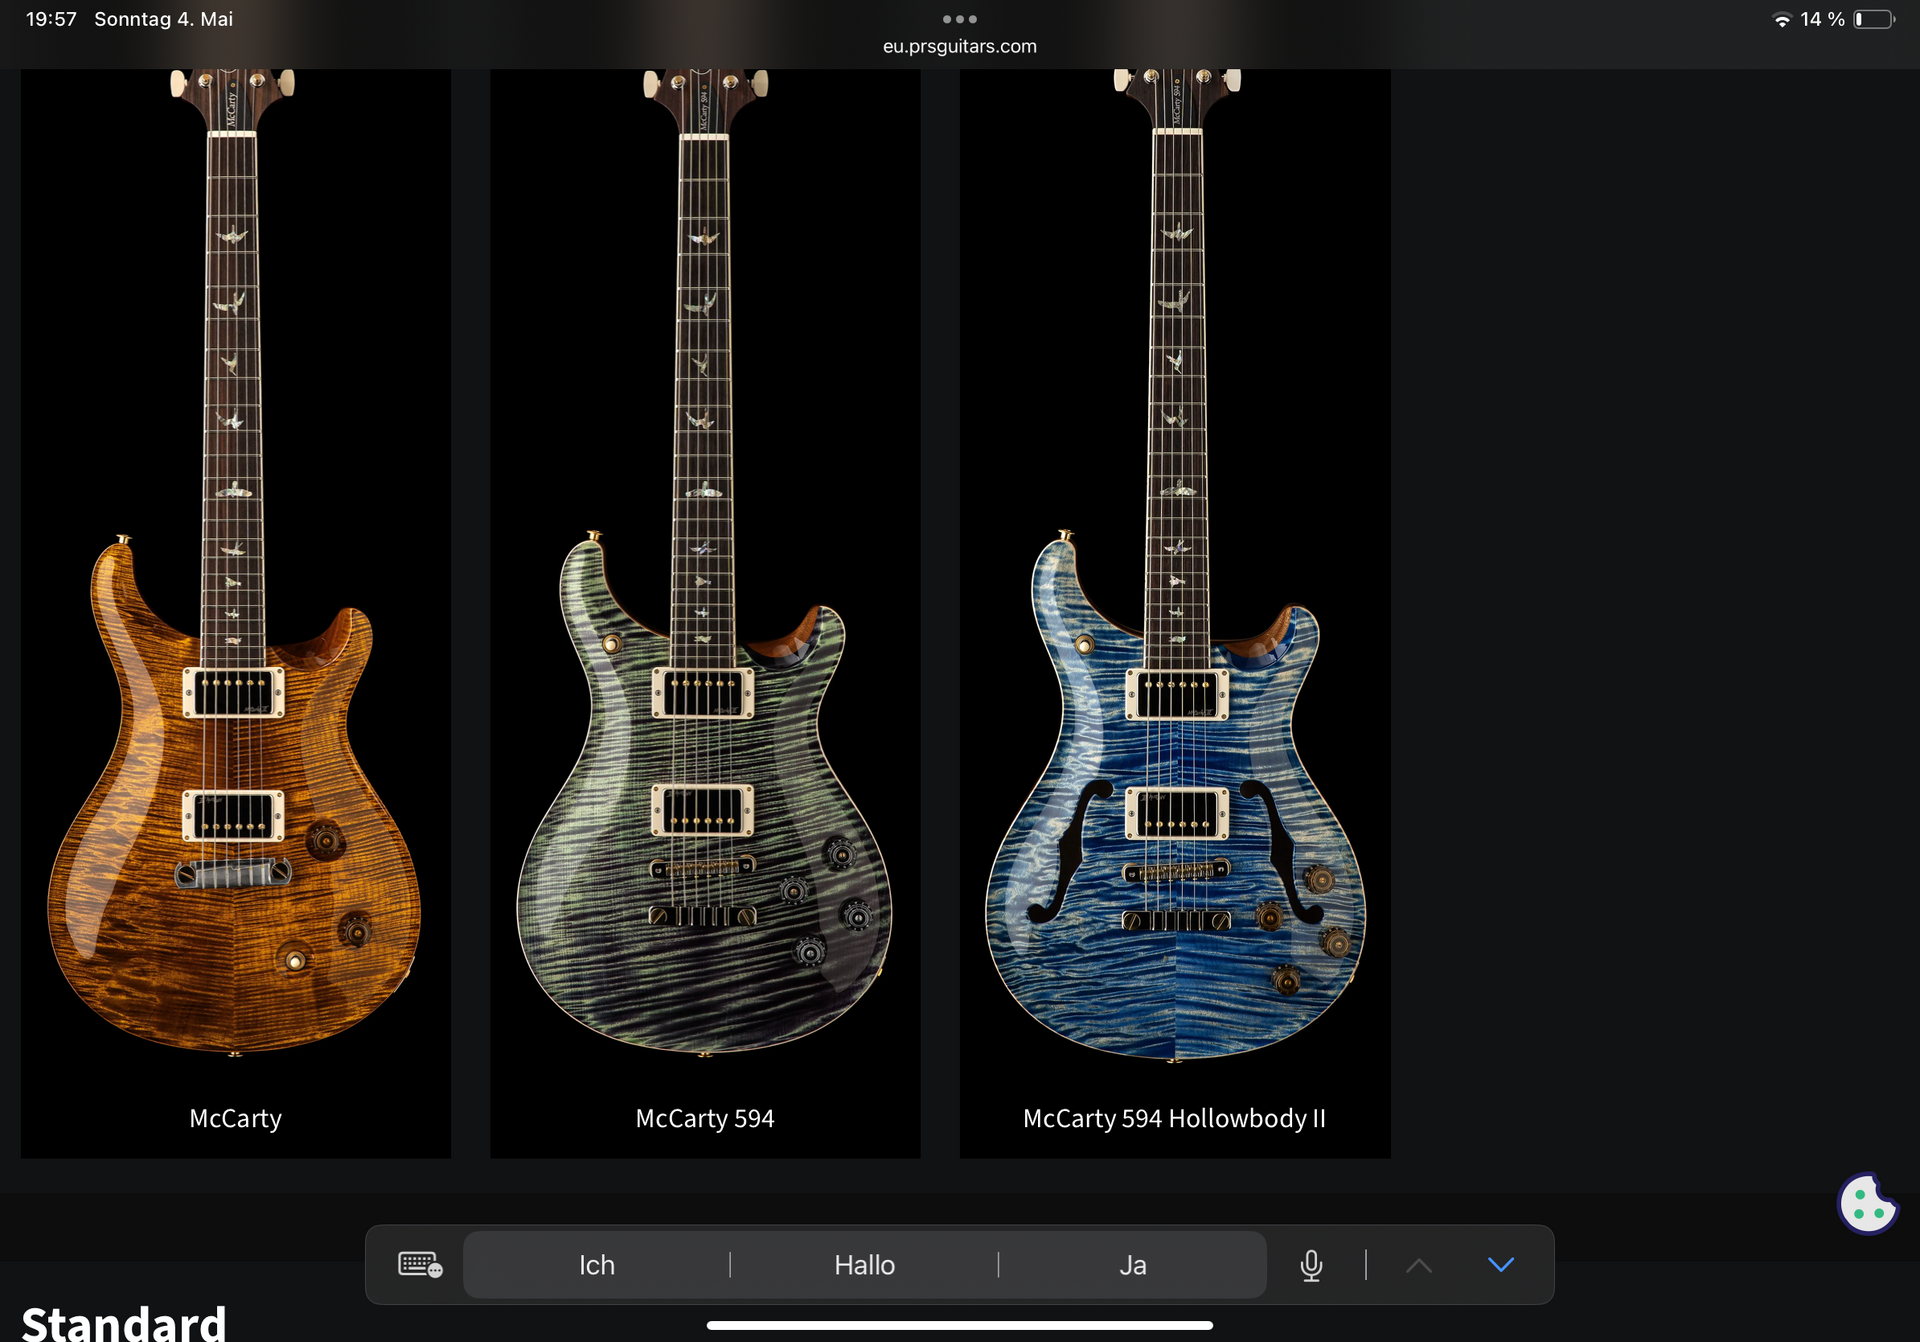Viewport: 1920px width, 1342px height.
Task: Tap the '14 %' battery percentage
Action: (1822, 19)
